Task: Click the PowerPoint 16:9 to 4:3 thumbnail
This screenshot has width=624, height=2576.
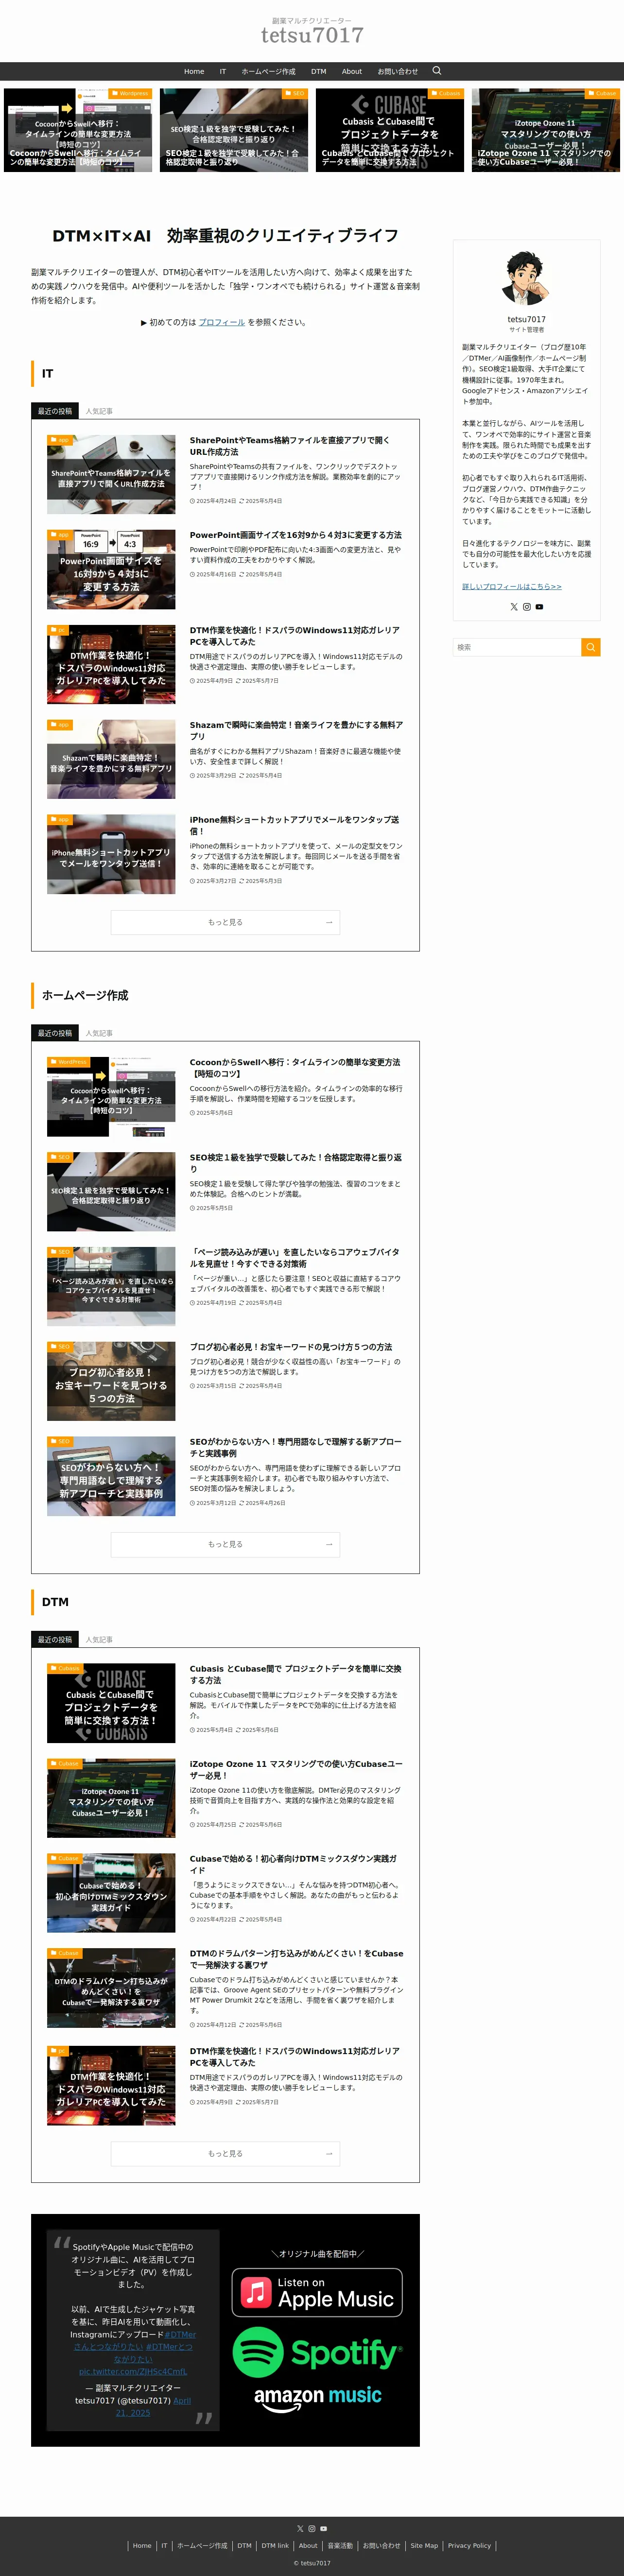Action: click(111, 569)
